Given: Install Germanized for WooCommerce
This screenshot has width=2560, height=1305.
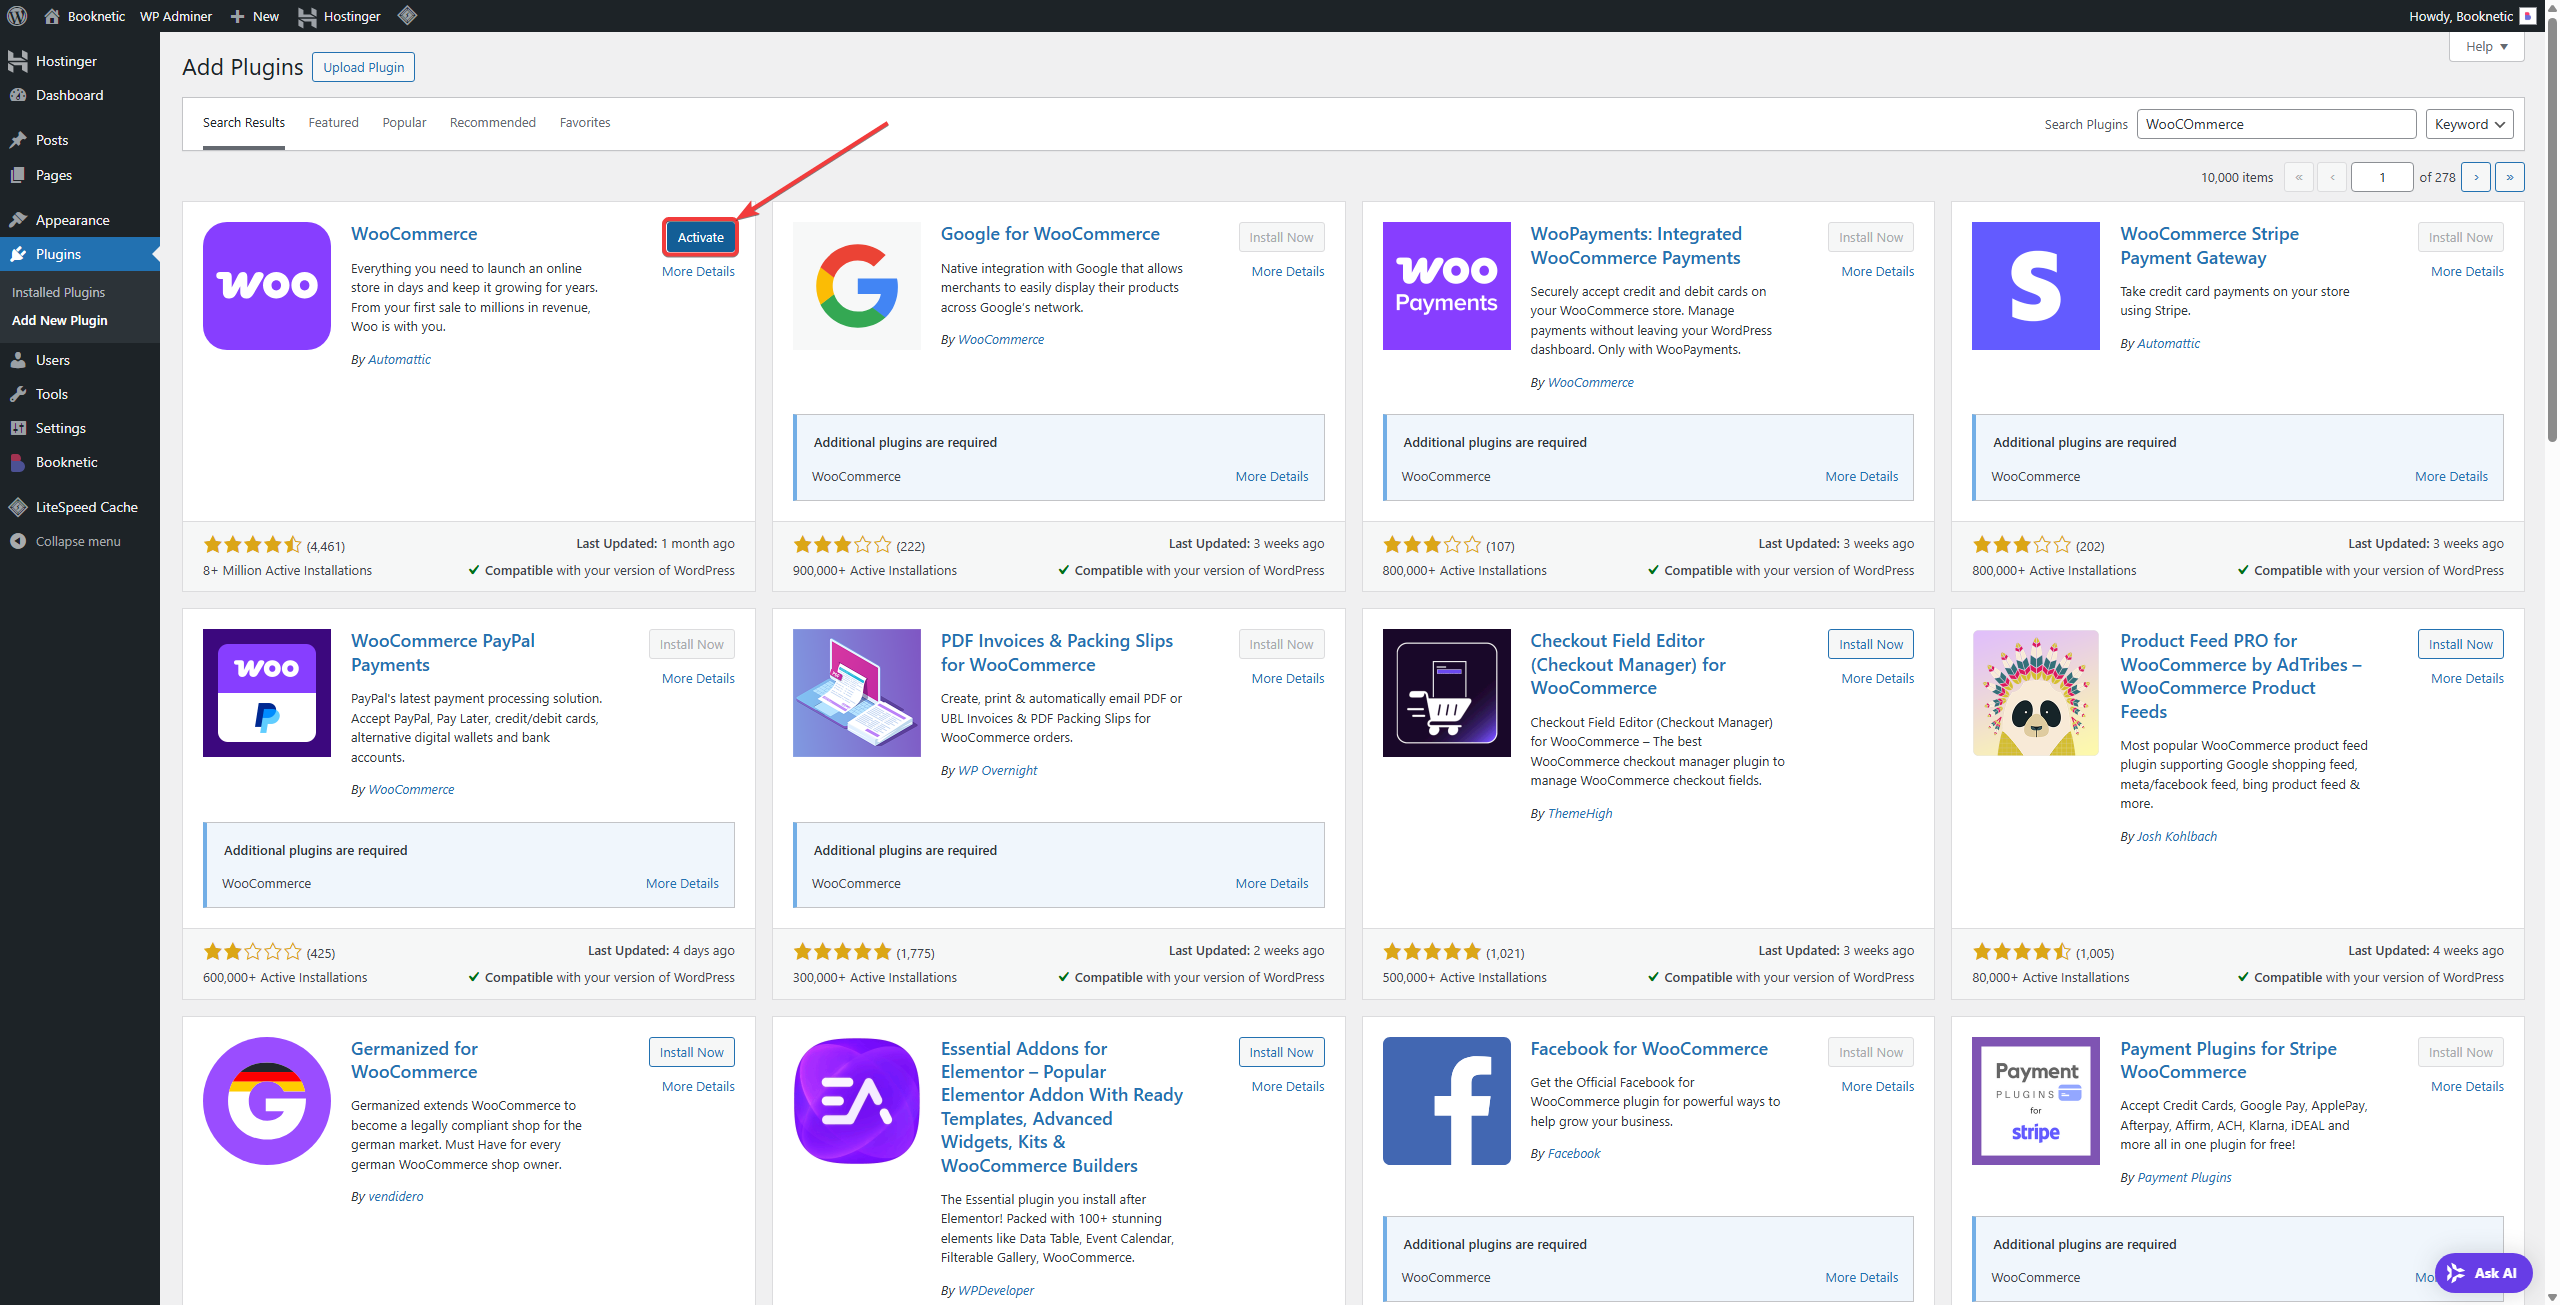Looking at the screenshot, I should [x=692, y=1052].
